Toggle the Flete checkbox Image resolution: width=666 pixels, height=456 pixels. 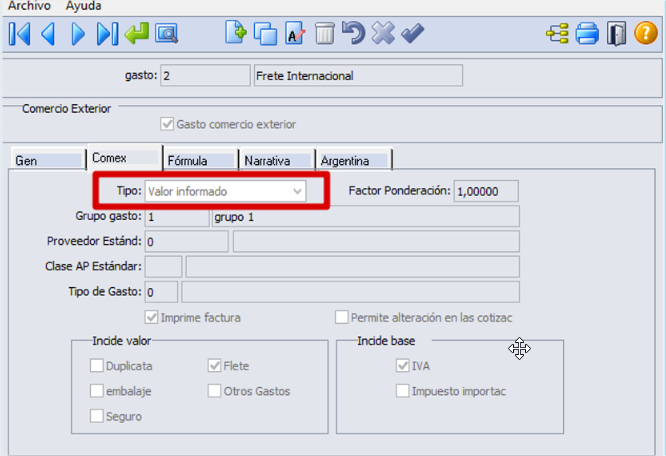coord(214,366)
